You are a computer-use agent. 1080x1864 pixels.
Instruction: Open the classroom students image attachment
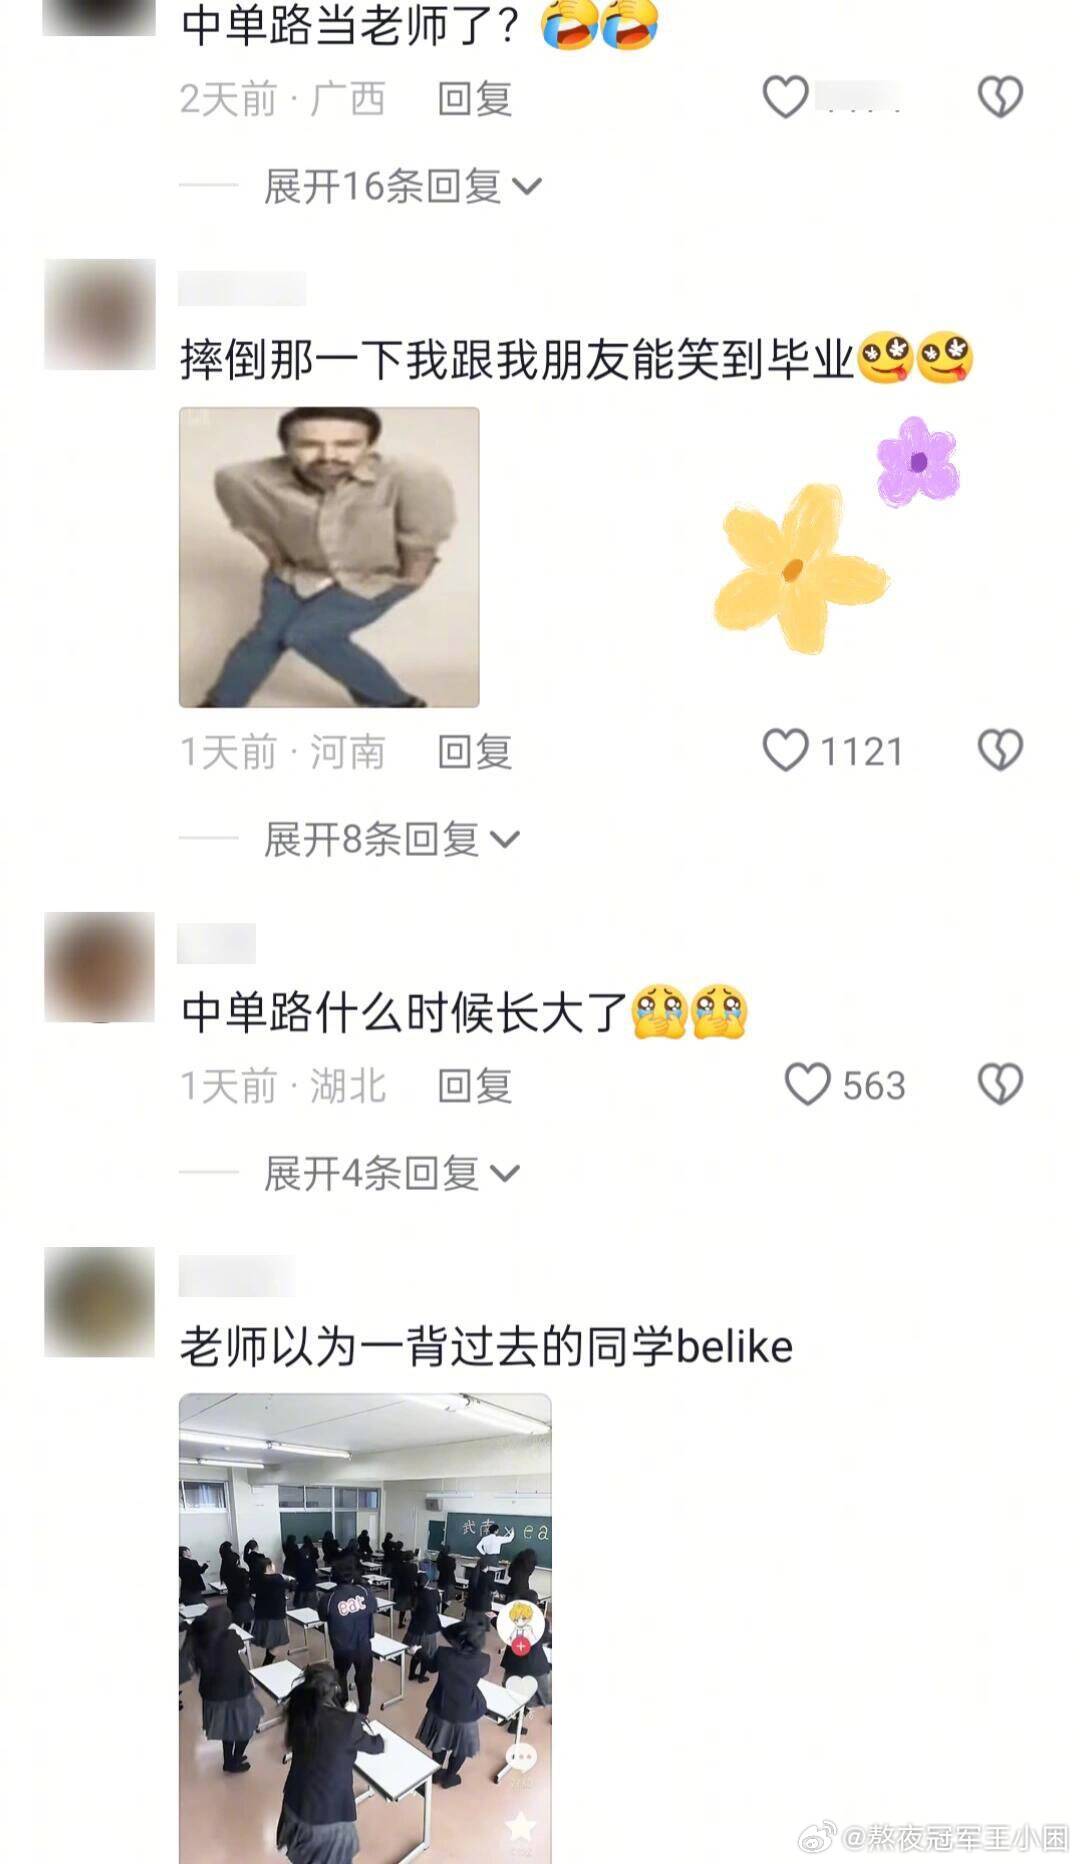(x=365, y=1628)
